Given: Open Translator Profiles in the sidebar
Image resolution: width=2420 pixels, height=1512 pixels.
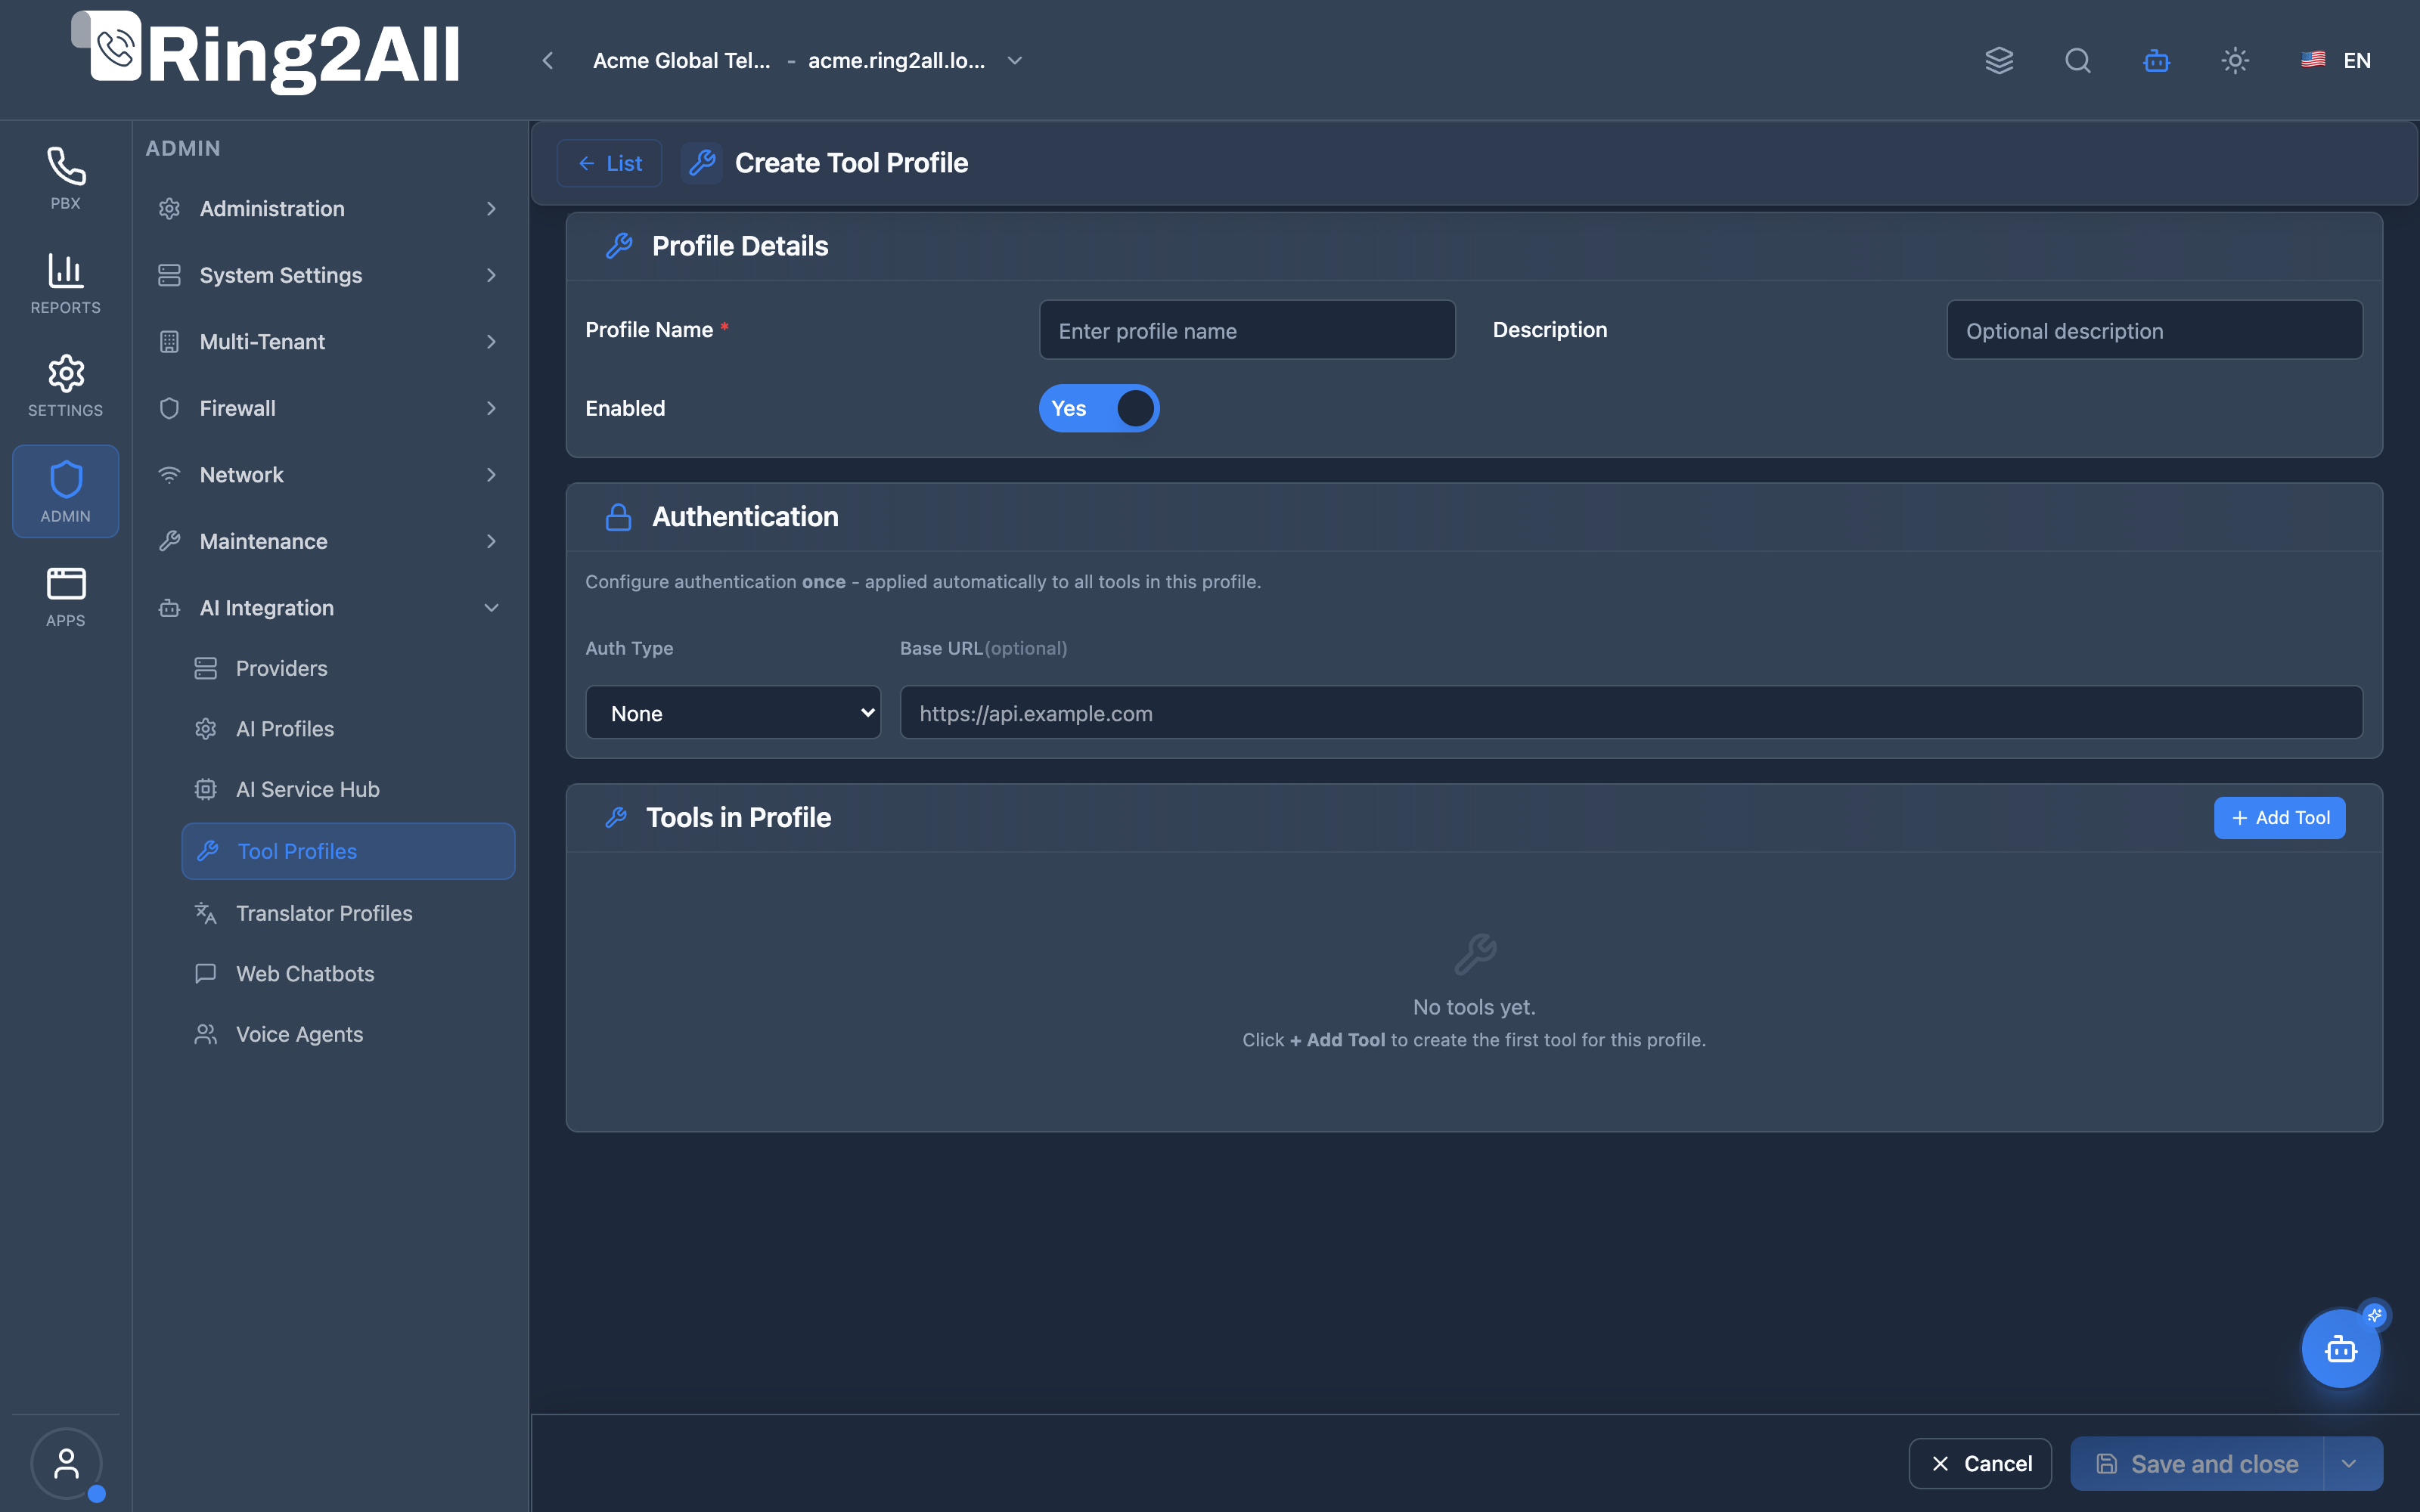Looking at the screenshot, I should (x=348, y=913).
